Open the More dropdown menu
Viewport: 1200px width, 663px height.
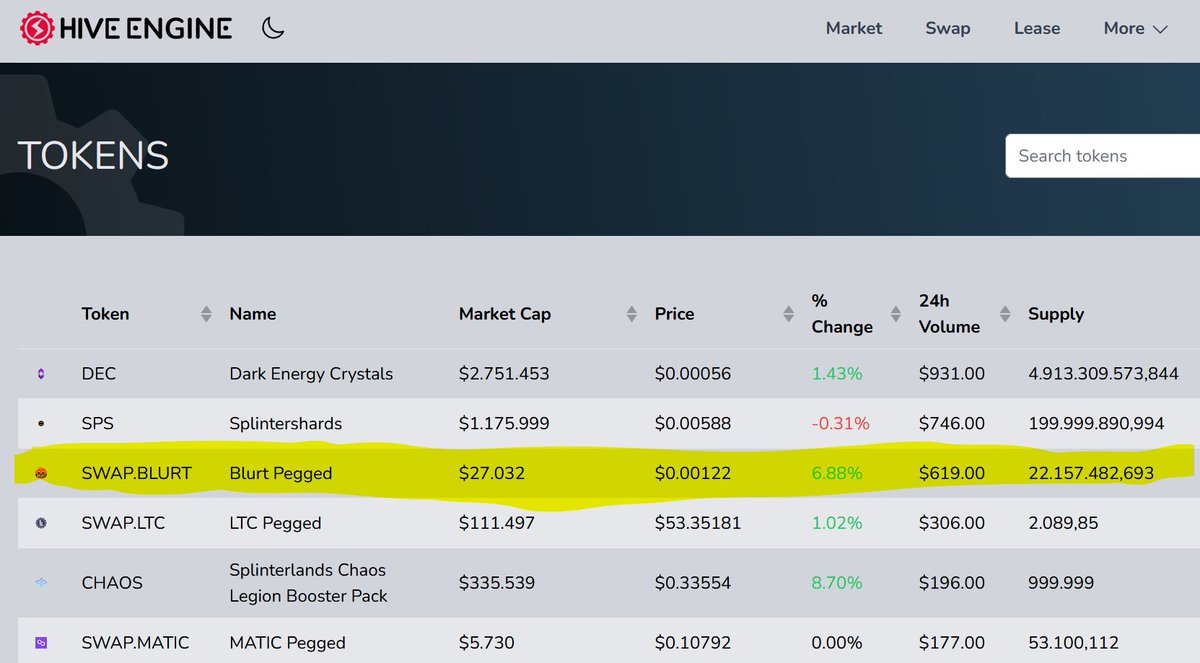(1135, 28)
